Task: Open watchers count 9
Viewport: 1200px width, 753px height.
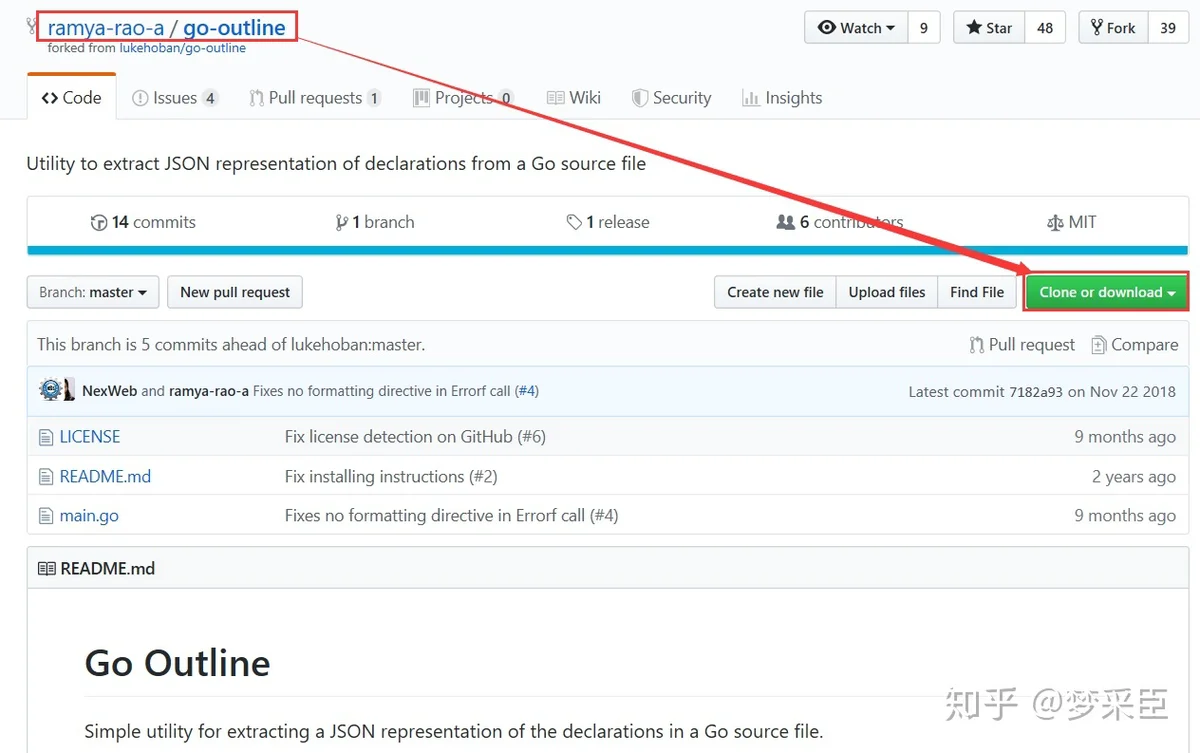Action: (924, 28)
